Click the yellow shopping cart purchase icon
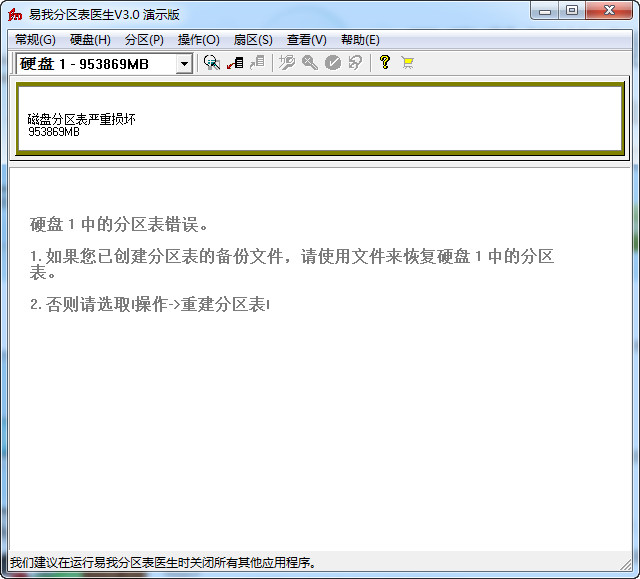Image resolution: width=640 pixels, height=579 pixels. point(407,63)
